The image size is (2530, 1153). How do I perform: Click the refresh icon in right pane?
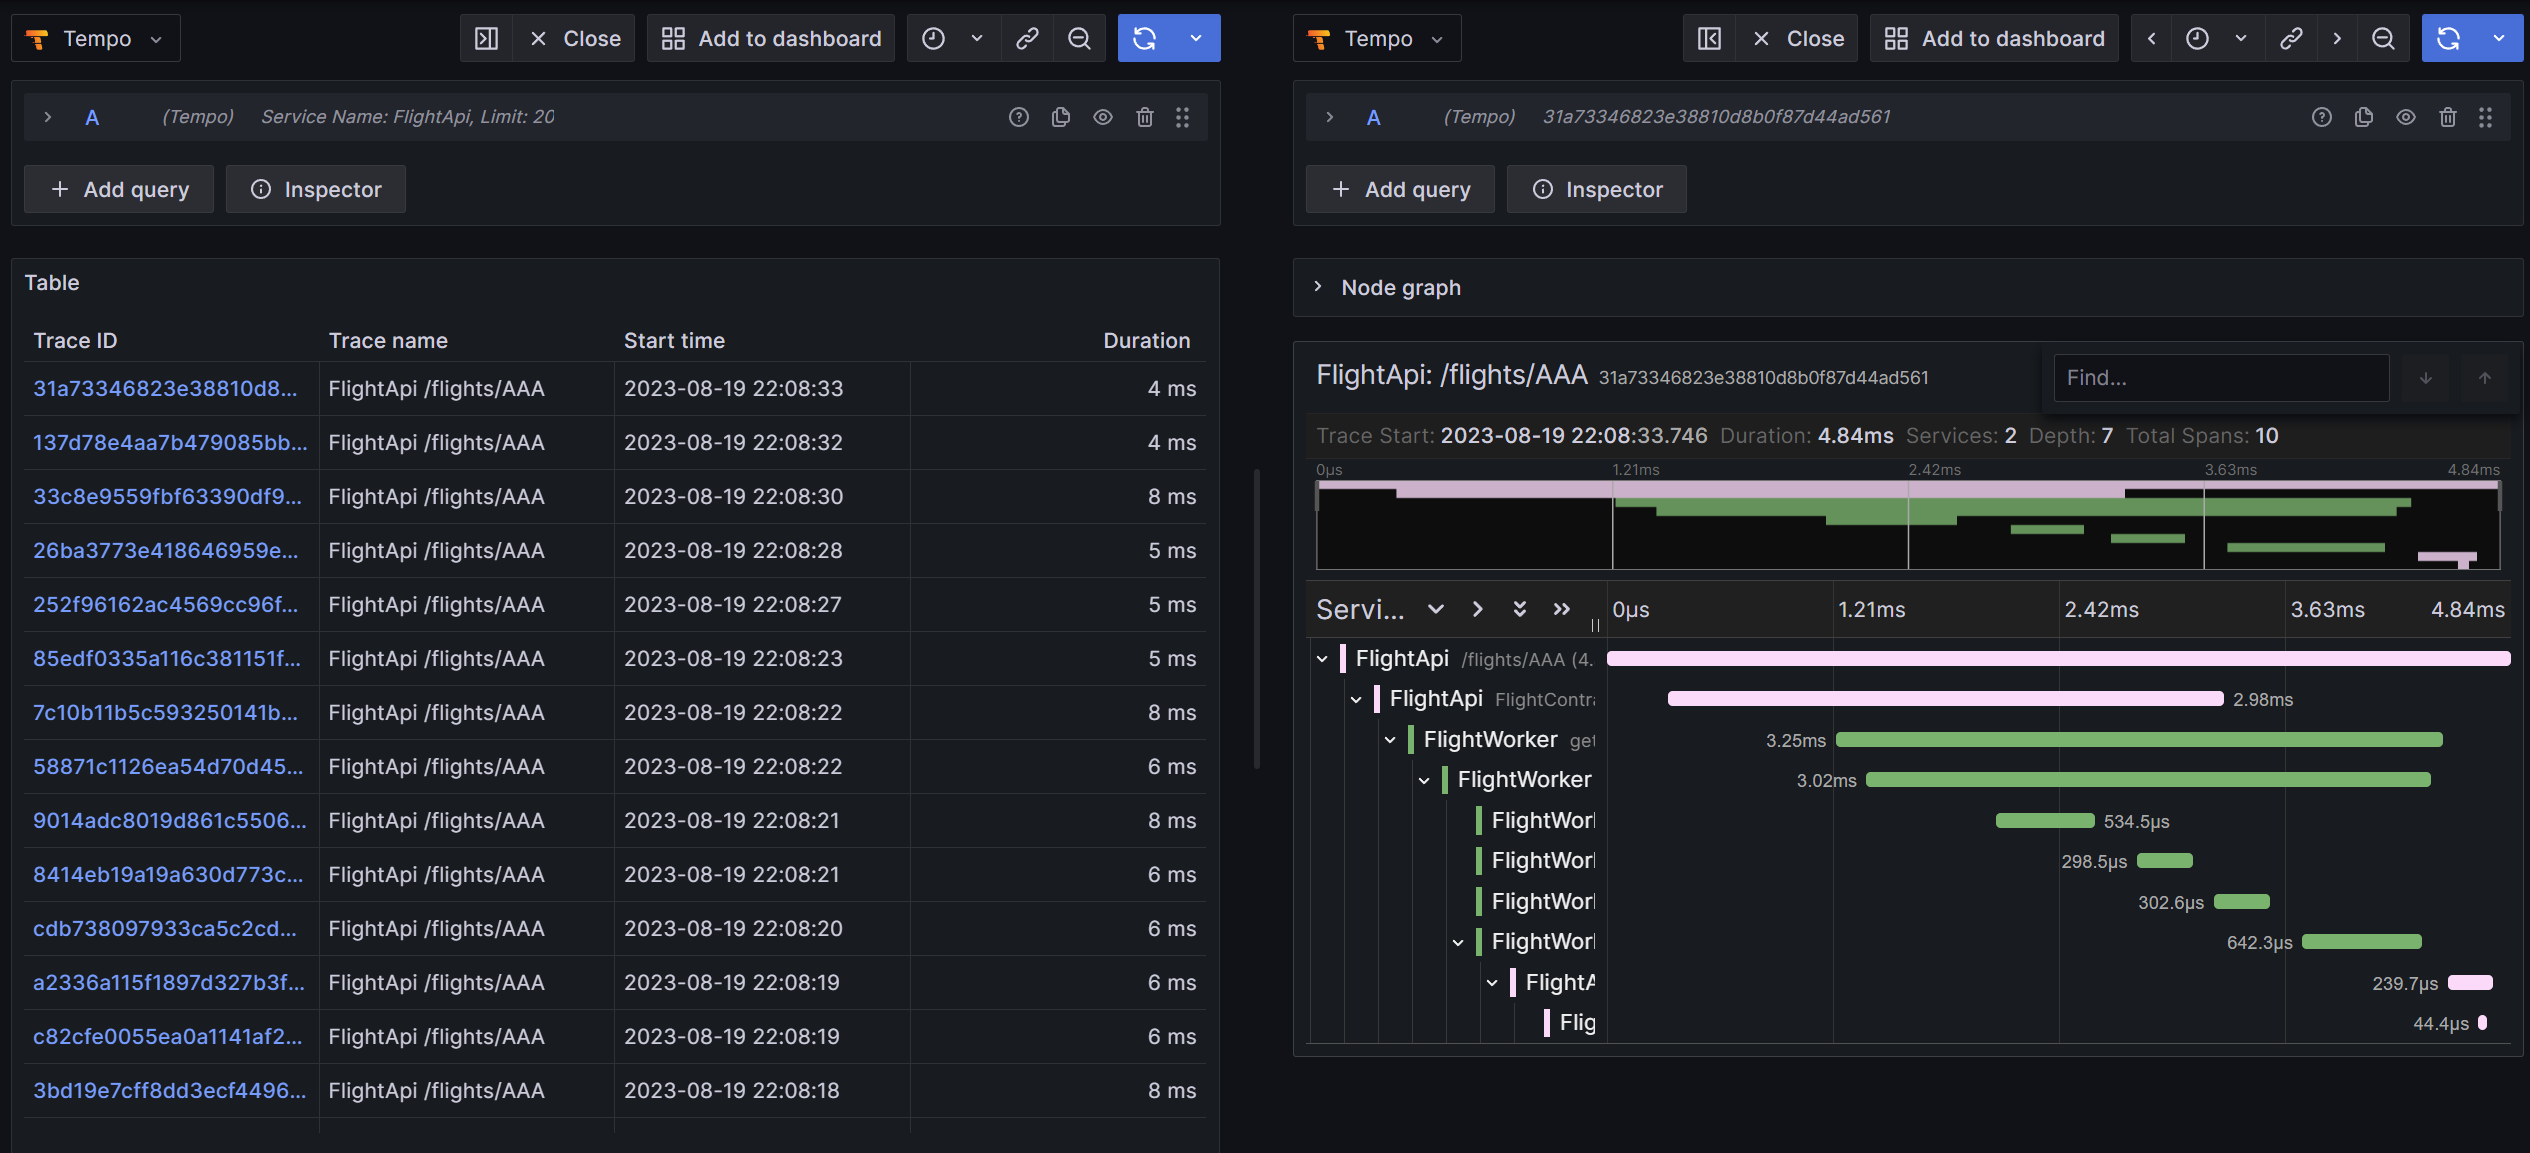(2448, 39)
